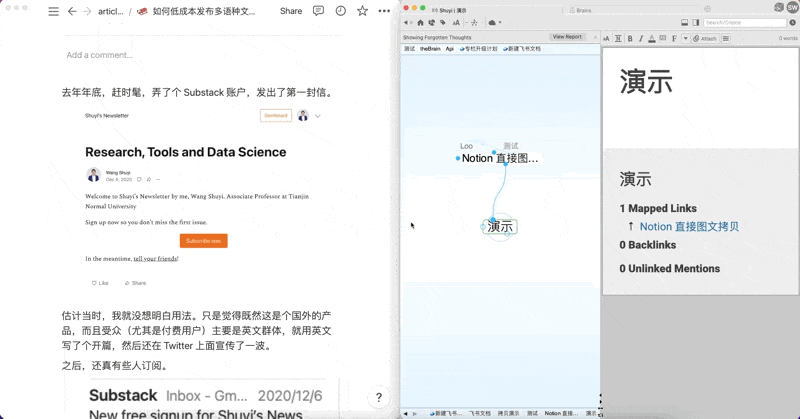Click 飞书文档 in the history bar
The width and height of the screenshot is (800, 419).
tap(480, 413)
